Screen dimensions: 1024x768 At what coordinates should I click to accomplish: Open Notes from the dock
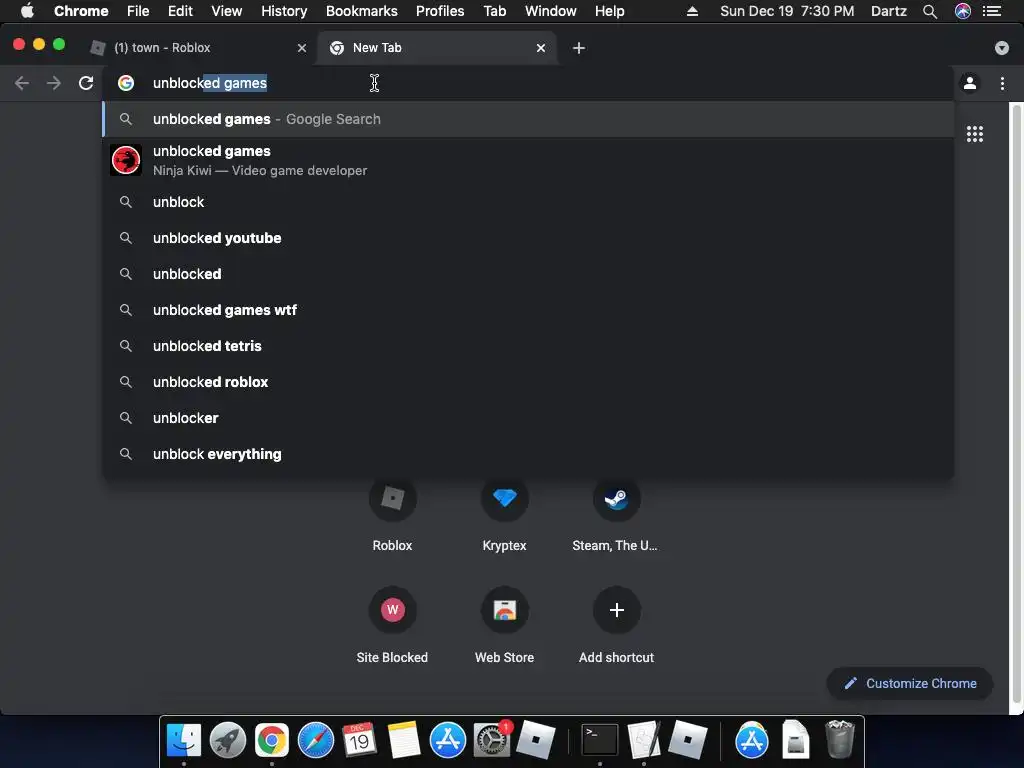(x=404, y=740)
